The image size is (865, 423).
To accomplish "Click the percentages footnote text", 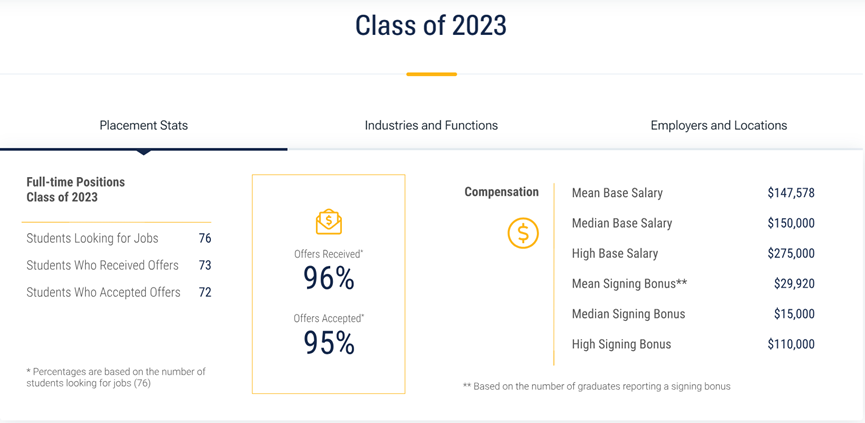I will pos(116,377).
